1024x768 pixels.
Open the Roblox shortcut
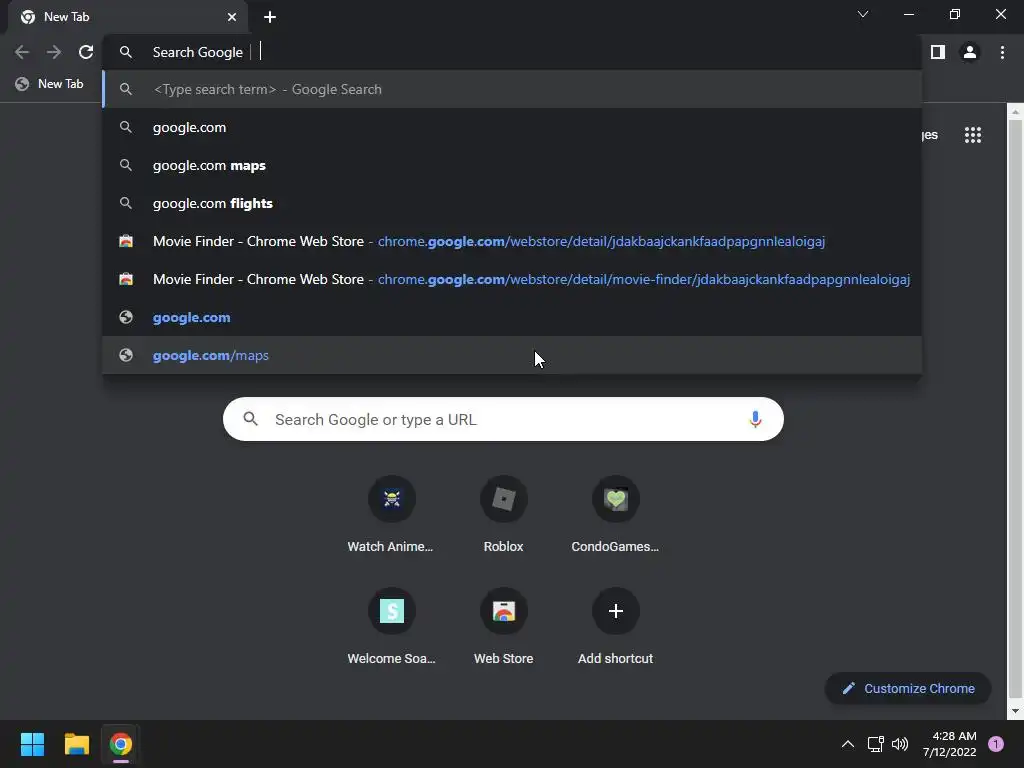504,514
